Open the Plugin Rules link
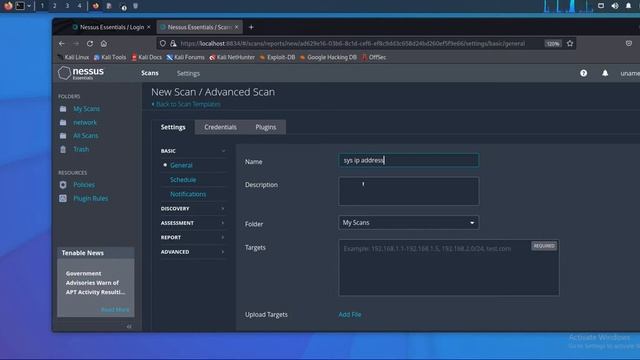 pyautogui.click(x=91, y=198)
